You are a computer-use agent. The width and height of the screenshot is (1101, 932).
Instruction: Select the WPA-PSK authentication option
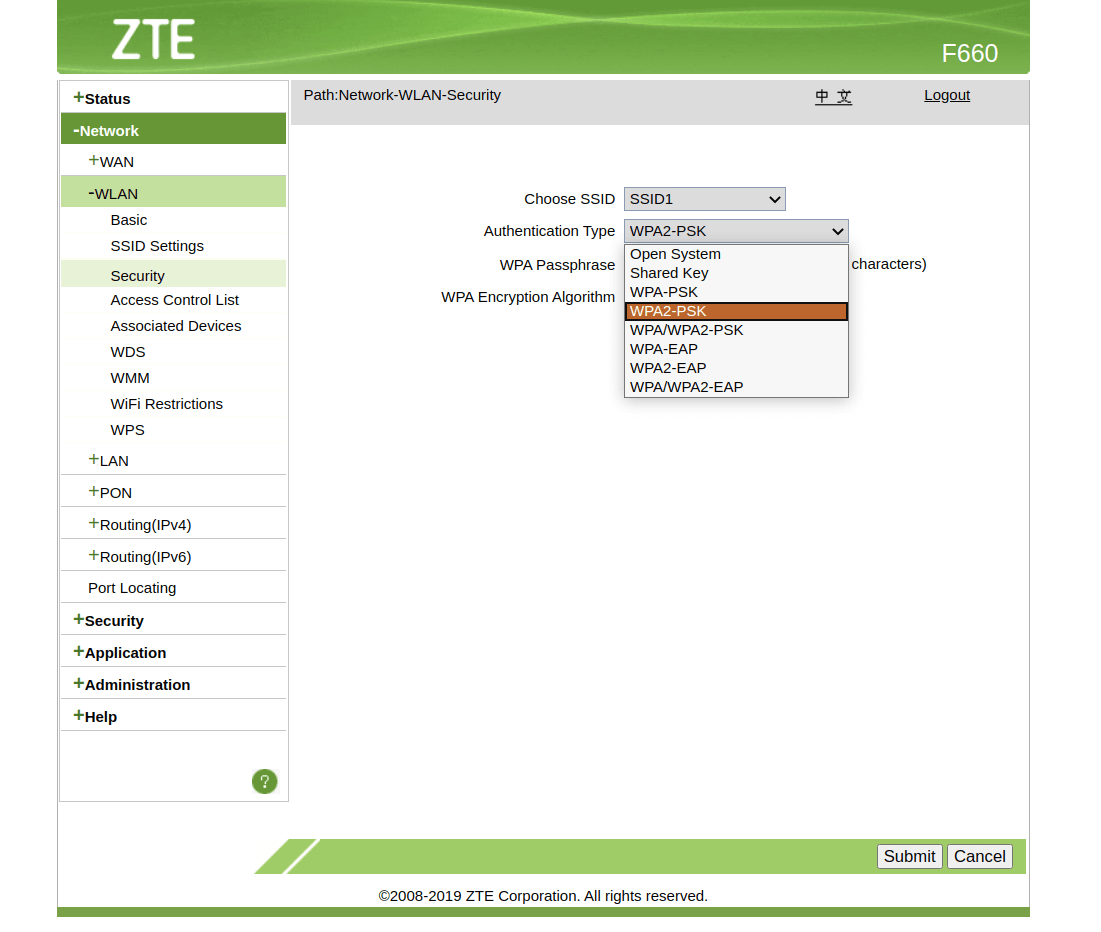coord(736,292)
